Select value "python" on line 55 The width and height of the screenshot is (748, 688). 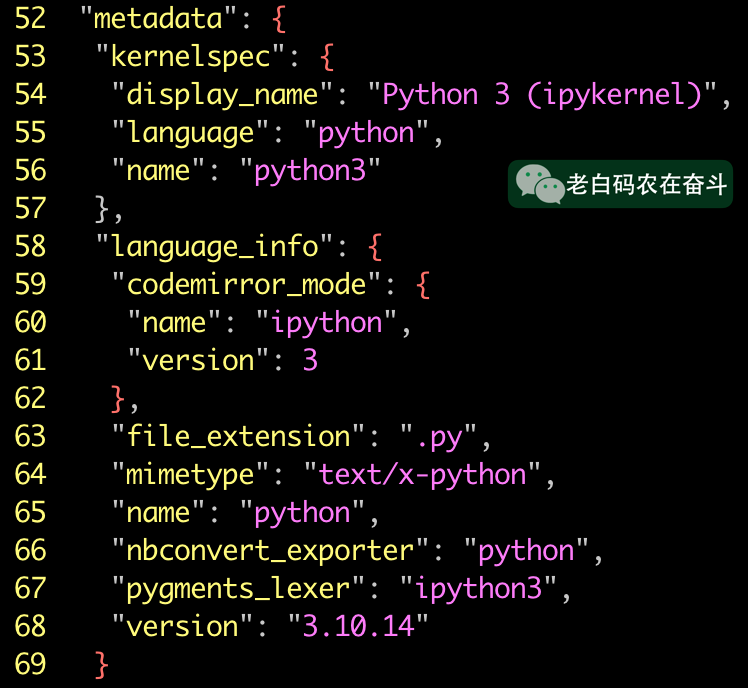366,133
